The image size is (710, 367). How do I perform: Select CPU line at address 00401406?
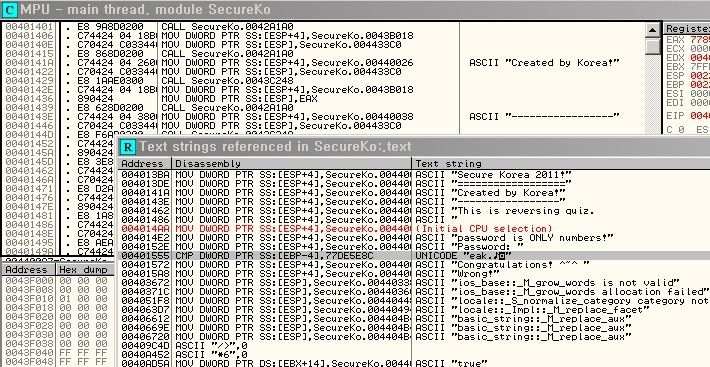click(x=323, y=36)
